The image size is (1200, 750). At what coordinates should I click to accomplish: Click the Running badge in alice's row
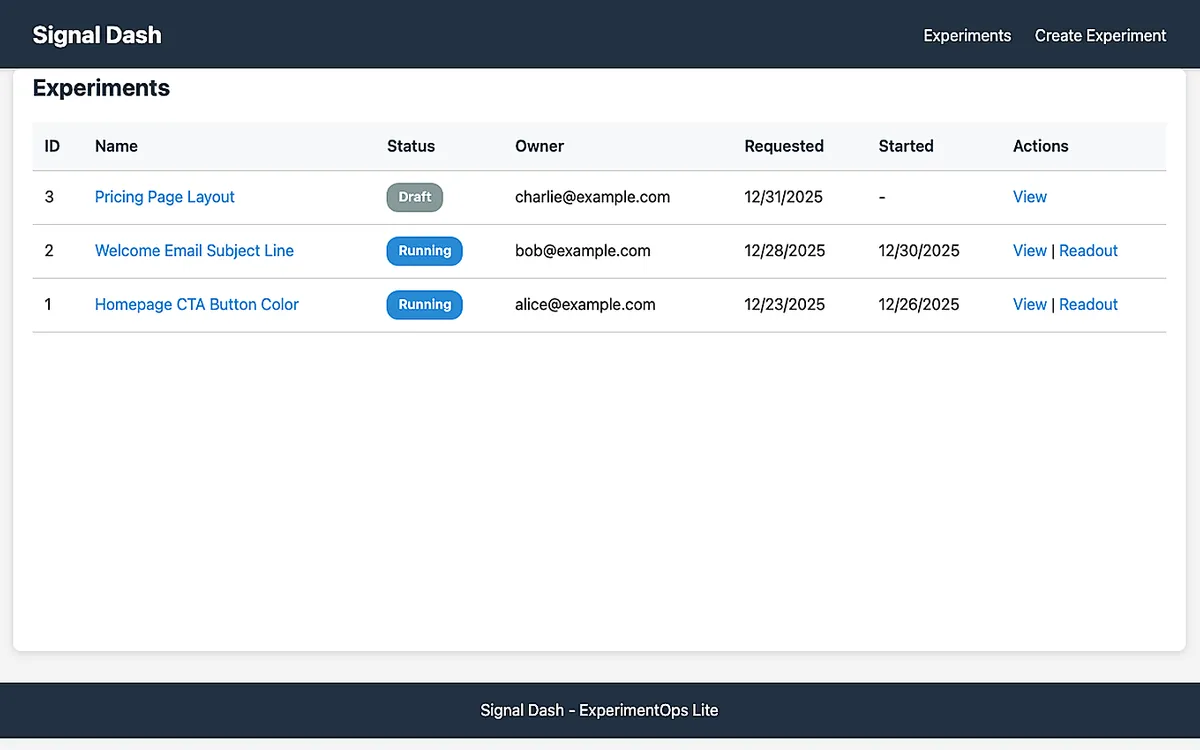click(425, 305)
